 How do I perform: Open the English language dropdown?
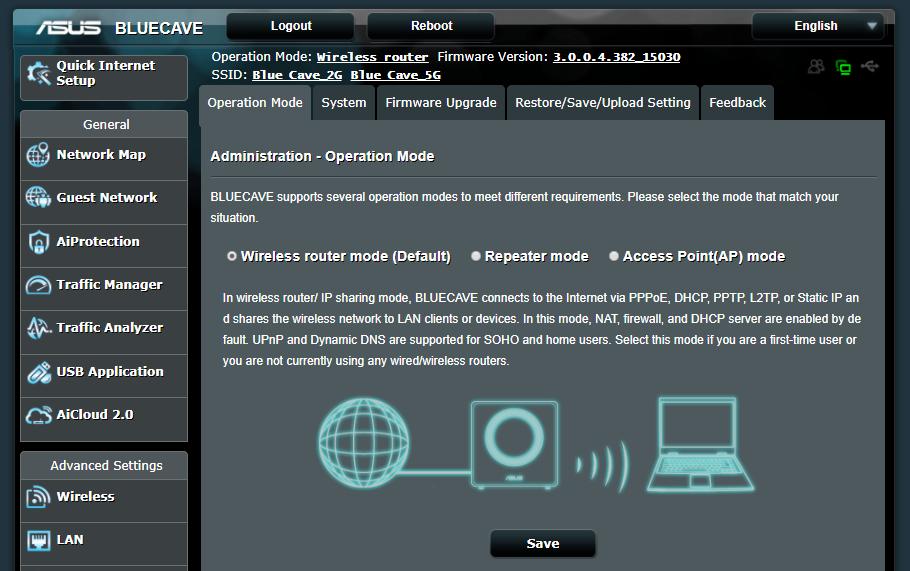pos(818,26)
